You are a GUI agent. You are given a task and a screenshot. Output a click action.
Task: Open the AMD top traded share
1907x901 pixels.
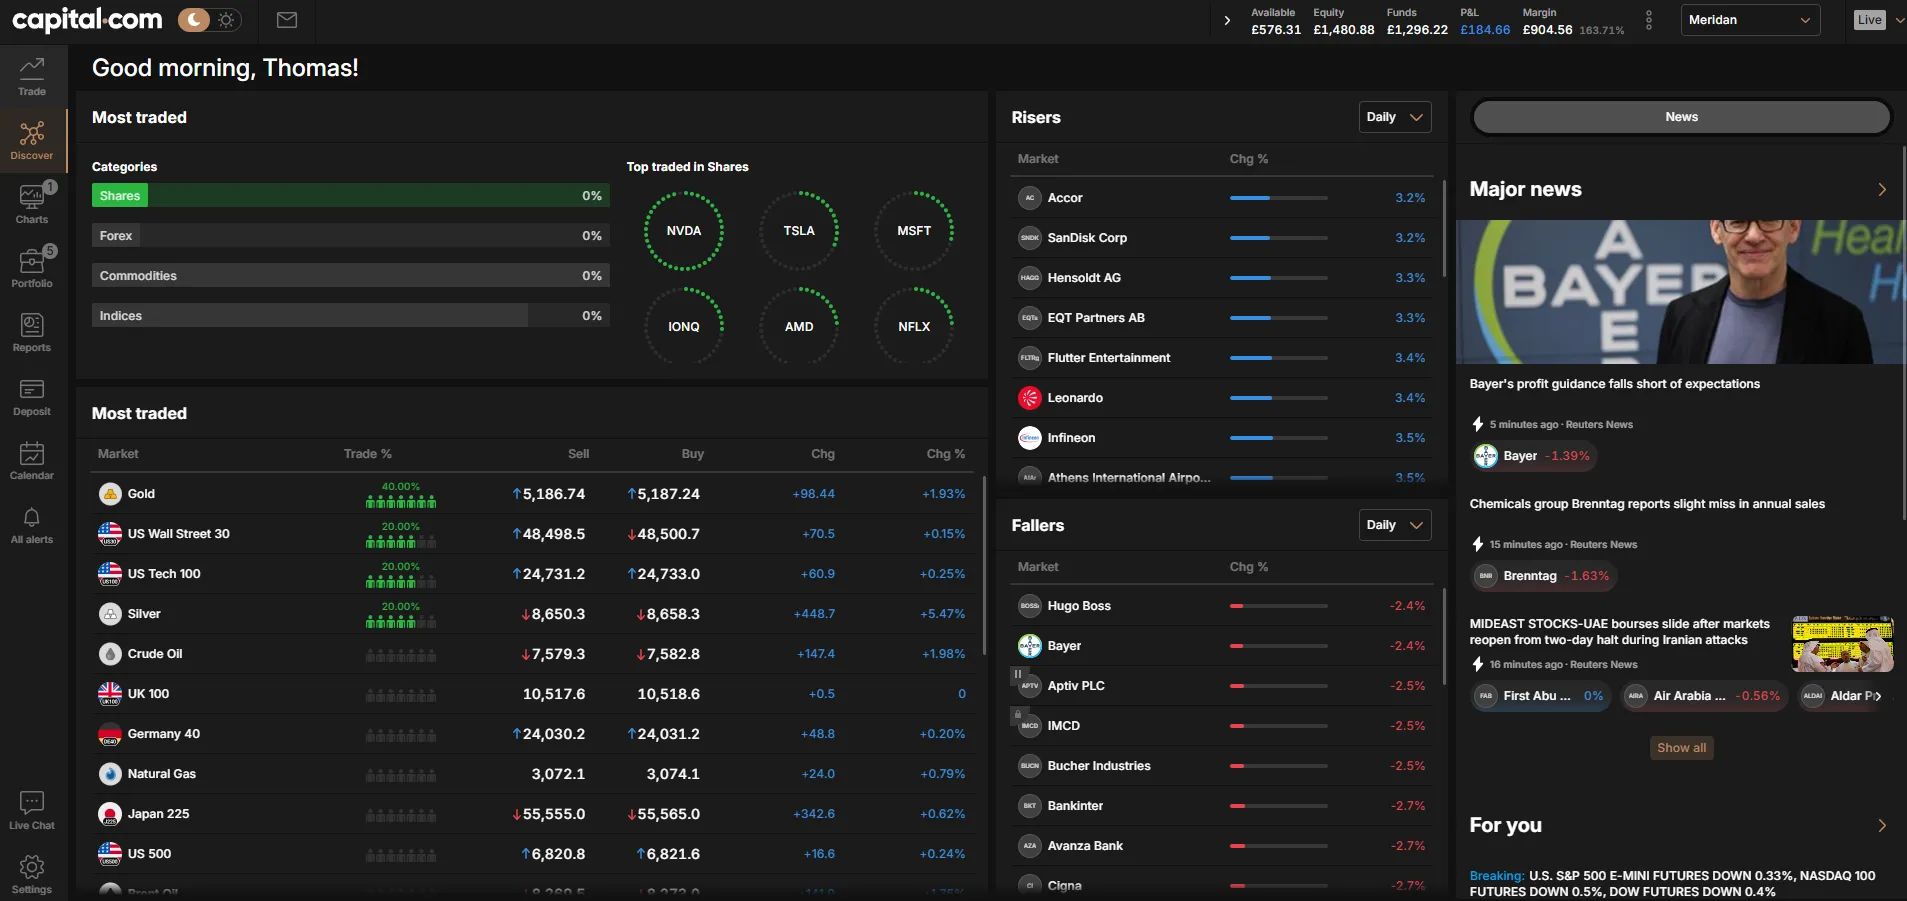pyautogui.click(x=799, y=327)
